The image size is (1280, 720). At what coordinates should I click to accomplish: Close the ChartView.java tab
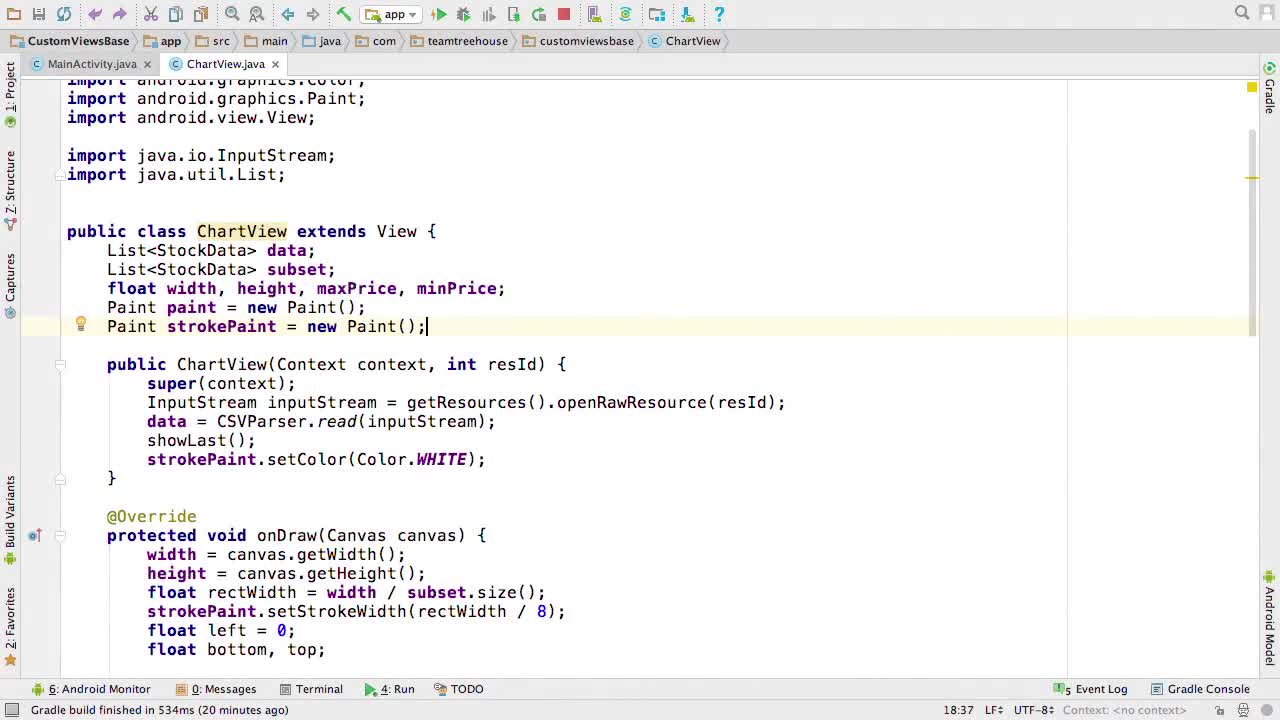click(x=275, y=64)
